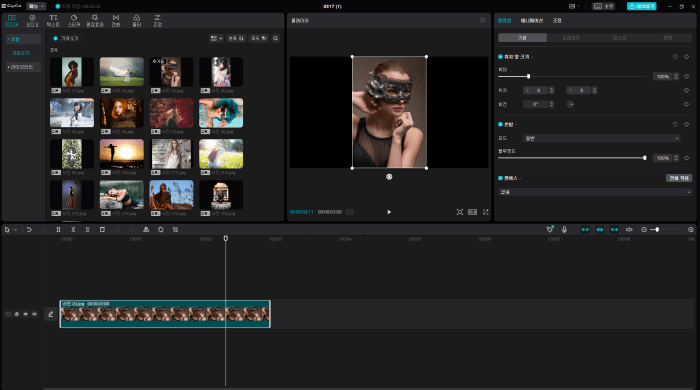Open the player panel hamburger menu
Screen dimensions: 700x390
pyautogui.click(x=483, y=21)
